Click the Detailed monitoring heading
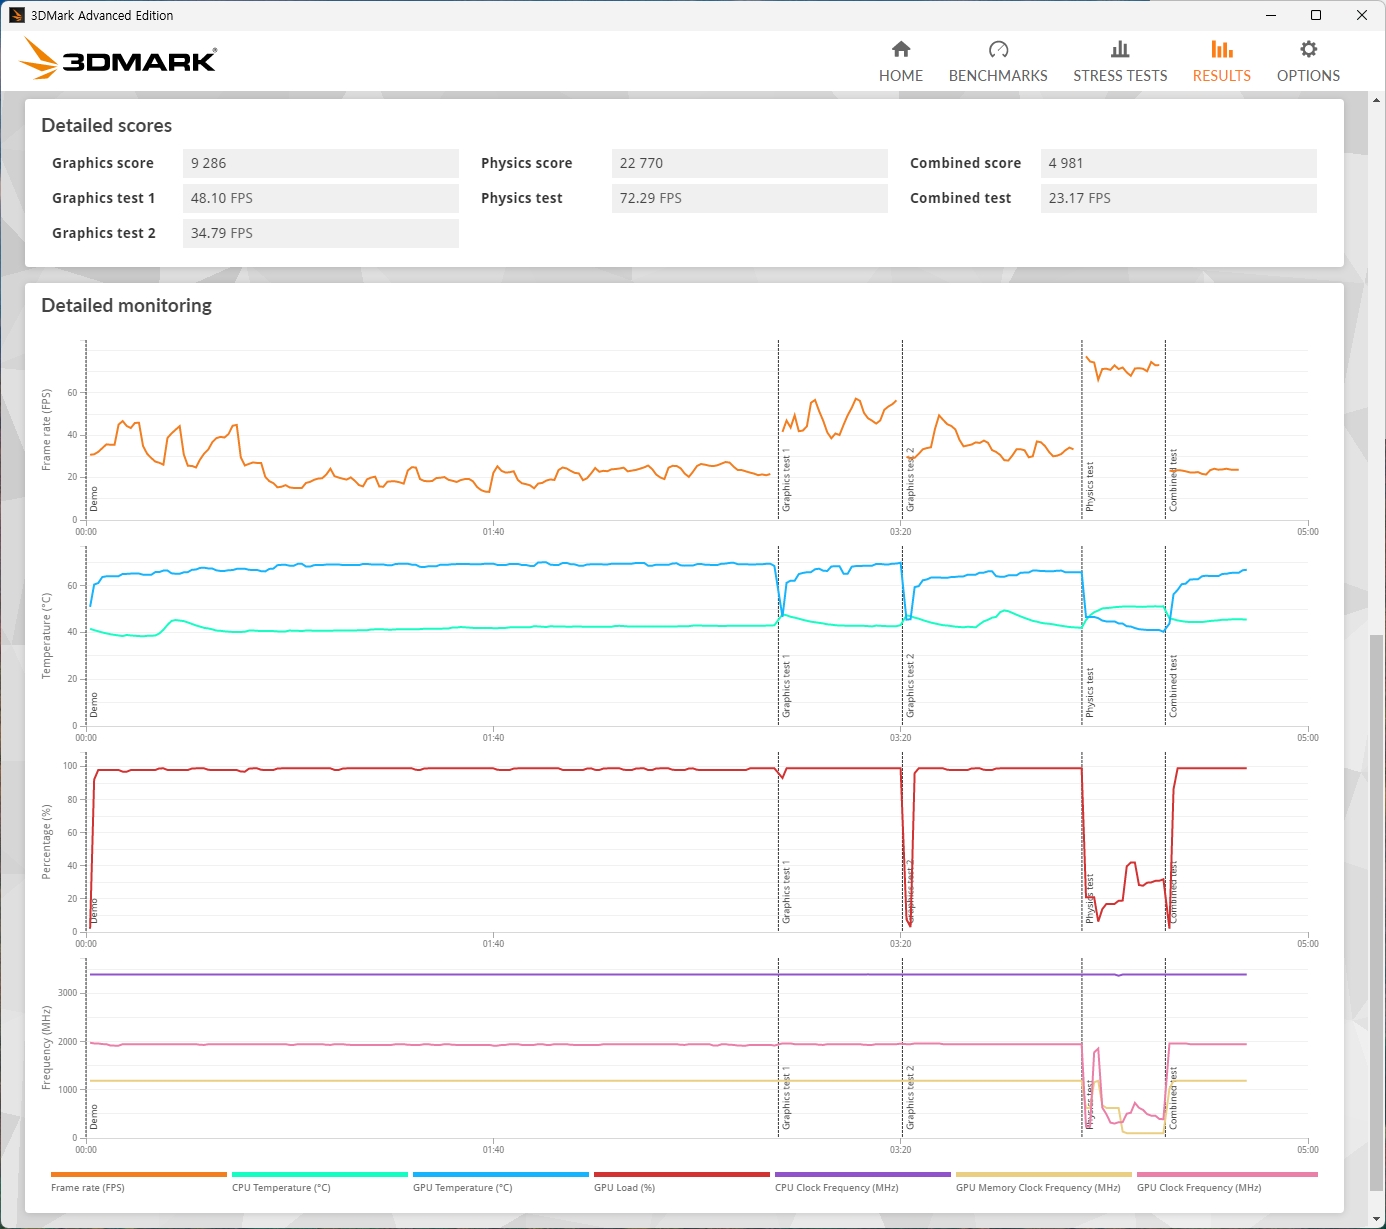1386x1229 pixels. 126,306
